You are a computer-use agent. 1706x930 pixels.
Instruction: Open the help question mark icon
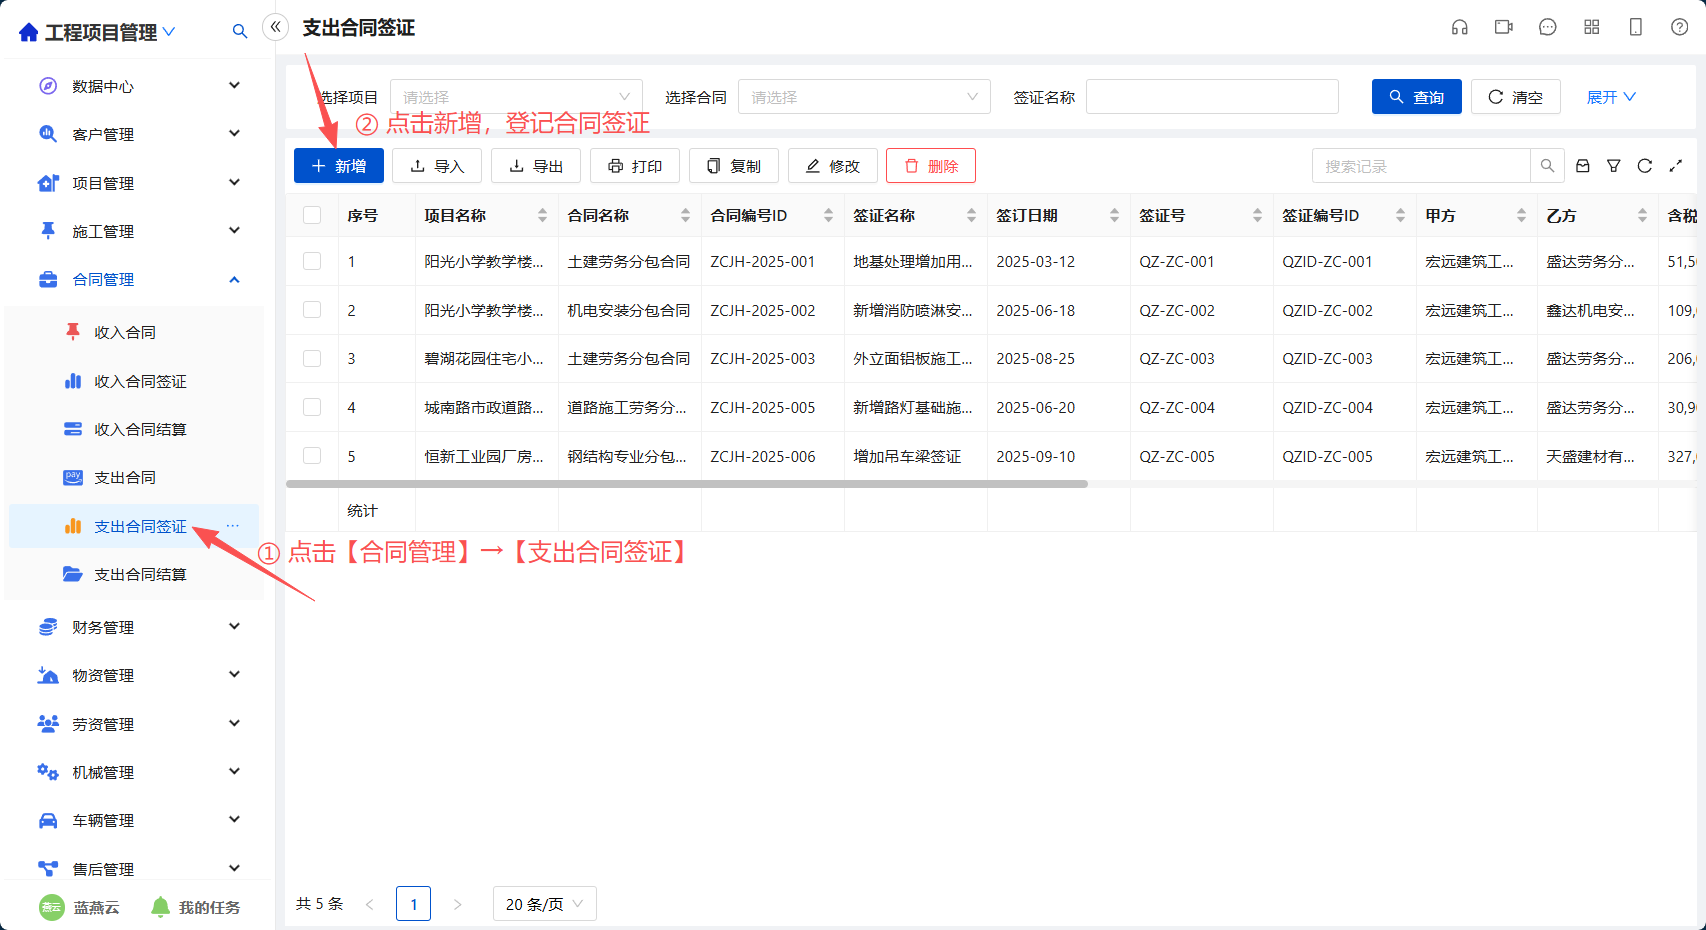1680,27
